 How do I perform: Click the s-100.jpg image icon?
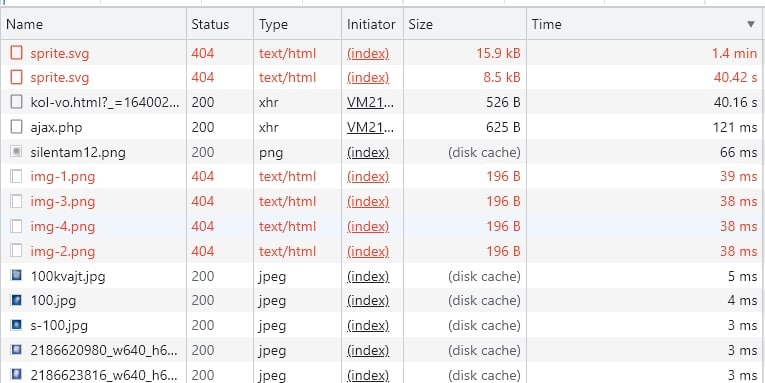coord(17,324)
